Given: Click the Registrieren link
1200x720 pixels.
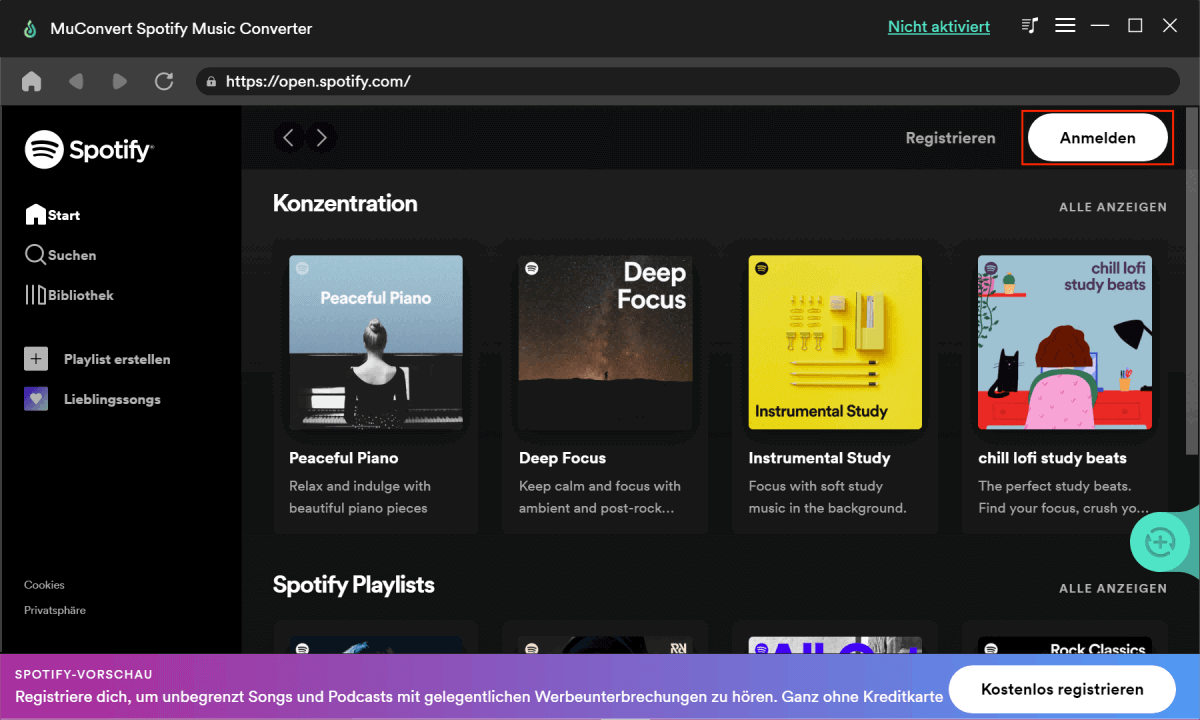Looking at the screenshot, I should tap(950, 138).
